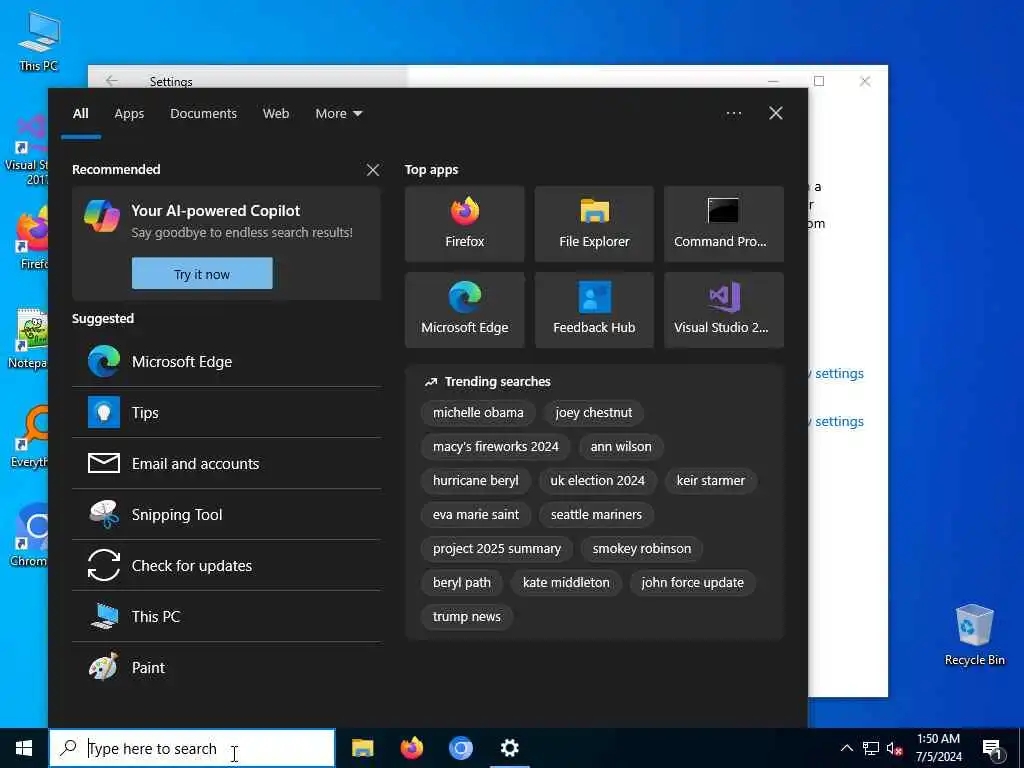Pick the eva marie saint chip
The image size is (1024, 768).
click(476, 515)
